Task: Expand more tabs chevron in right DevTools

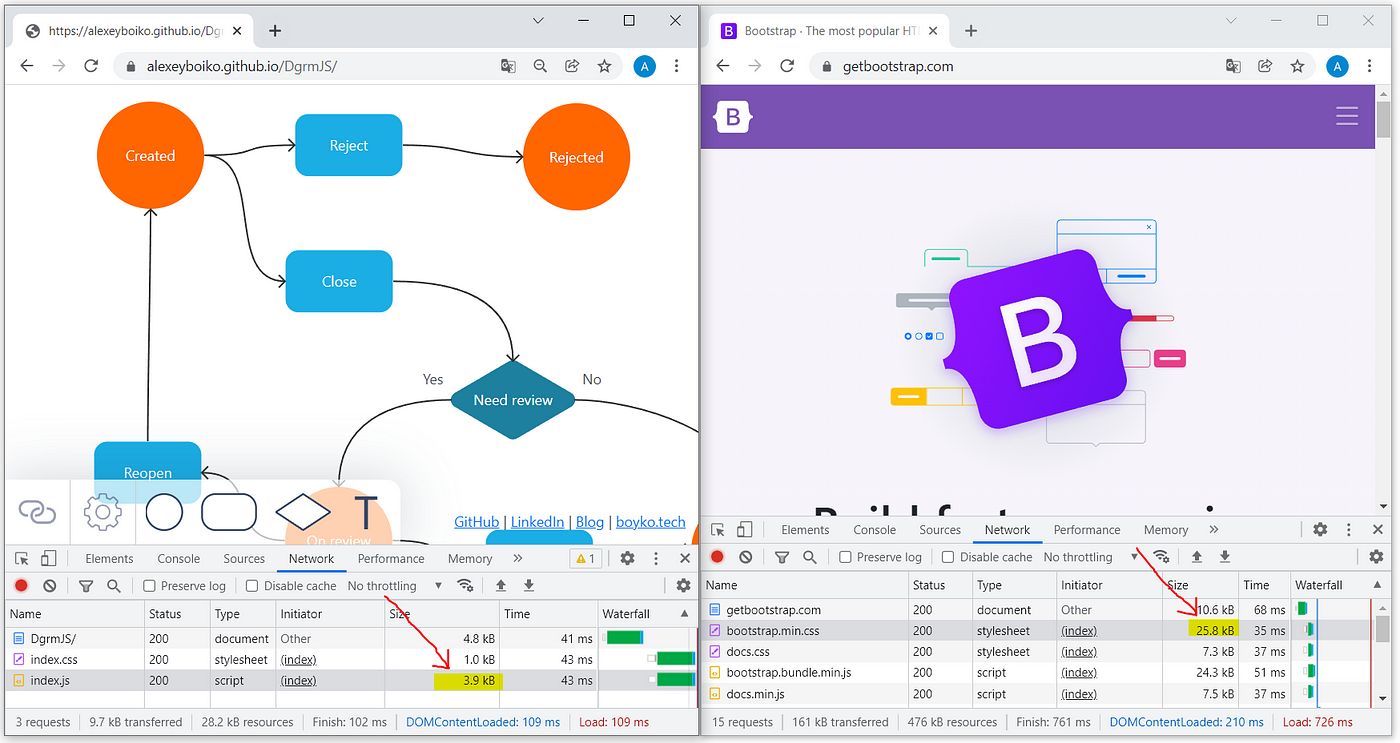Action: (x=1213, y=530)
